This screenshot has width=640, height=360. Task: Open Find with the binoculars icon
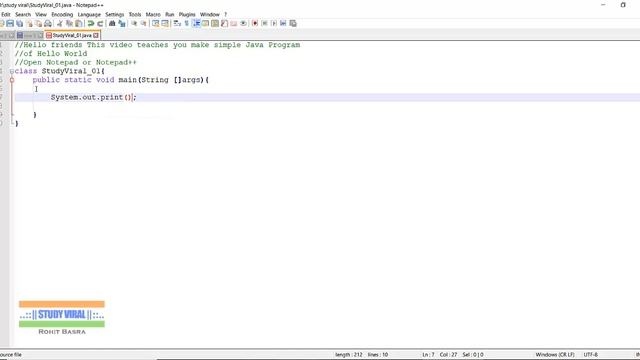click(112, 24)
